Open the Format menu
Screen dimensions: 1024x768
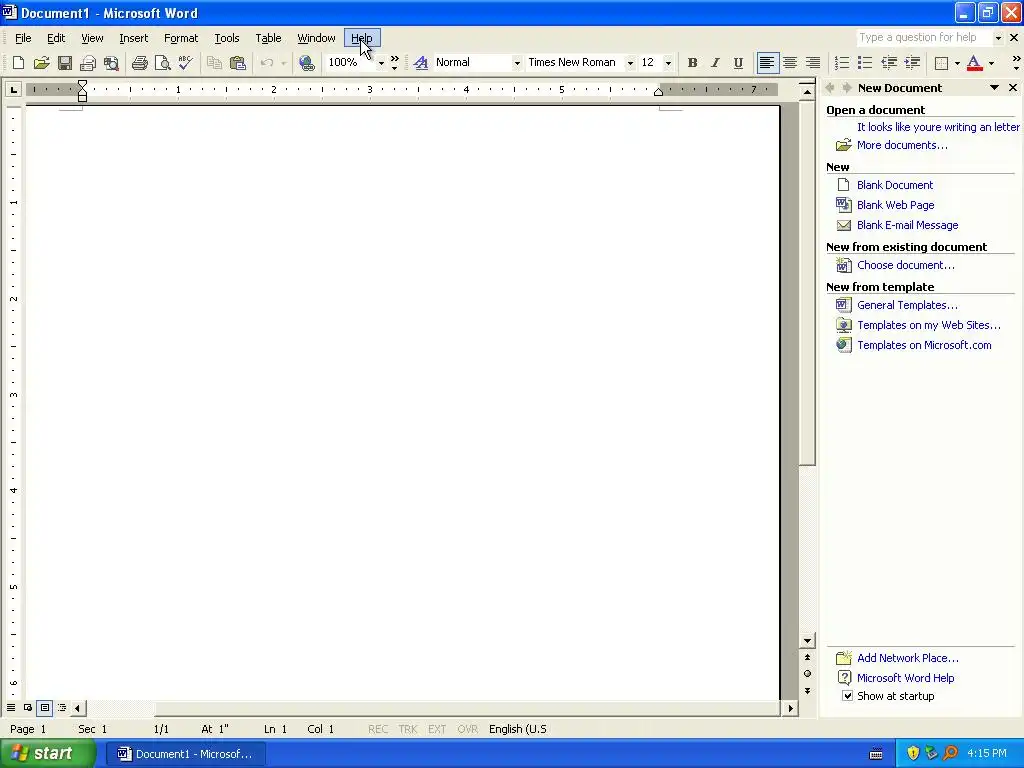[x=181, y=38]
